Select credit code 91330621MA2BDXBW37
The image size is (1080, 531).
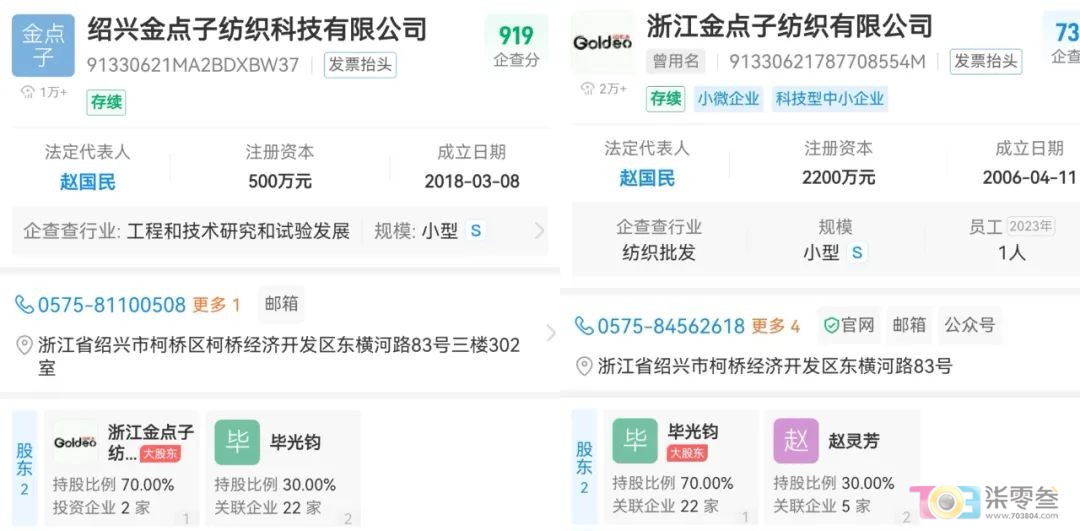[193, 65]
